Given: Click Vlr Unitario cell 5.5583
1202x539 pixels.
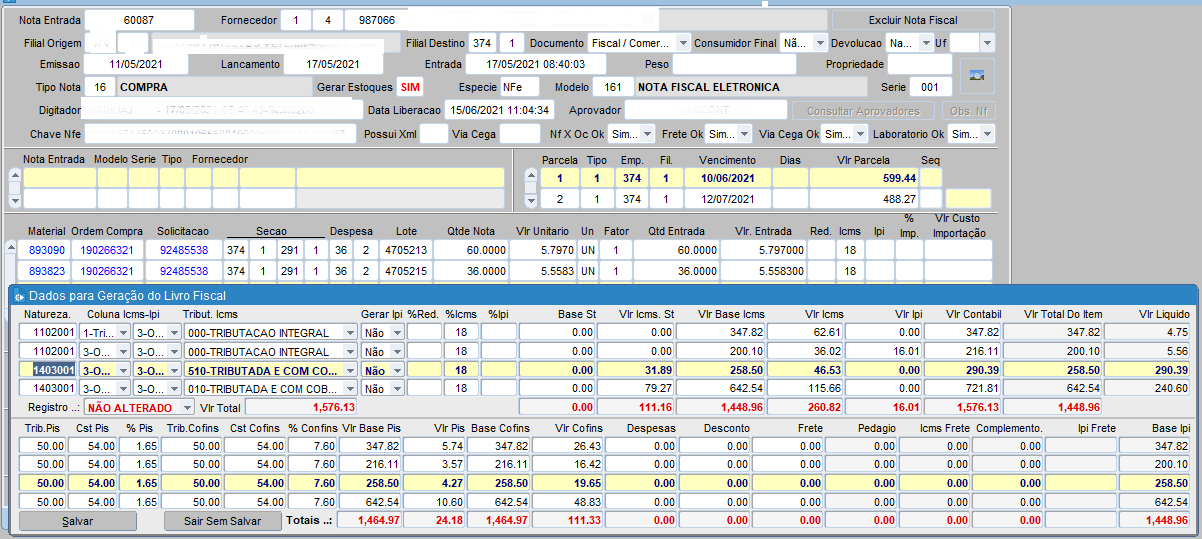Looking at the screenshot, I should point(545,271).
